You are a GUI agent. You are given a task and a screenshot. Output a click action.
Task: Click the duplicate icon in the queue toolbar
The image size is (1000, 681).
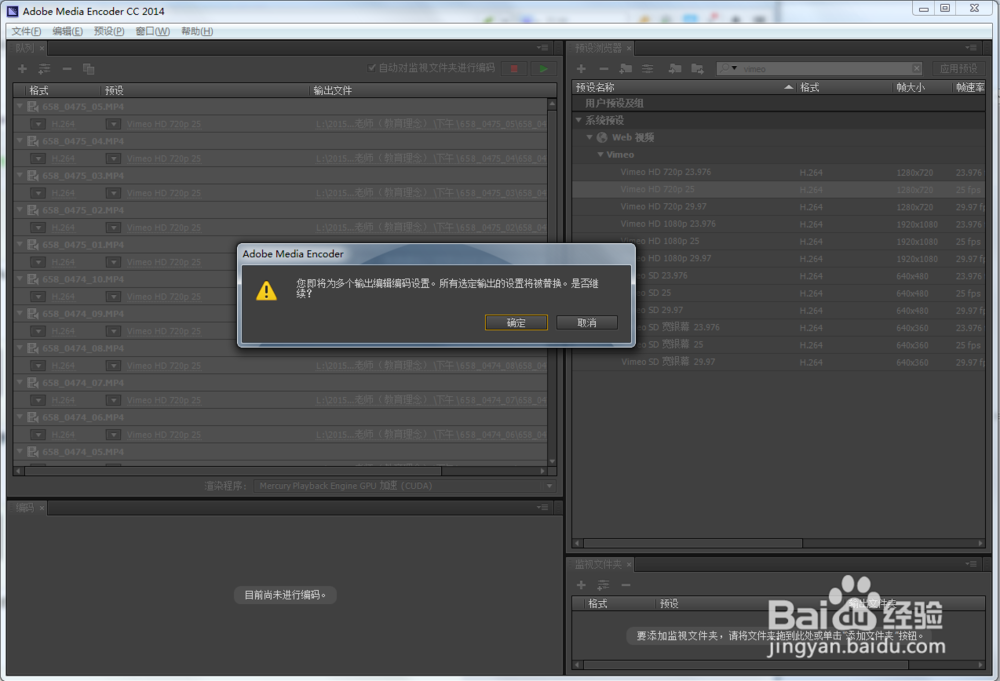click(x=89, y=69)
